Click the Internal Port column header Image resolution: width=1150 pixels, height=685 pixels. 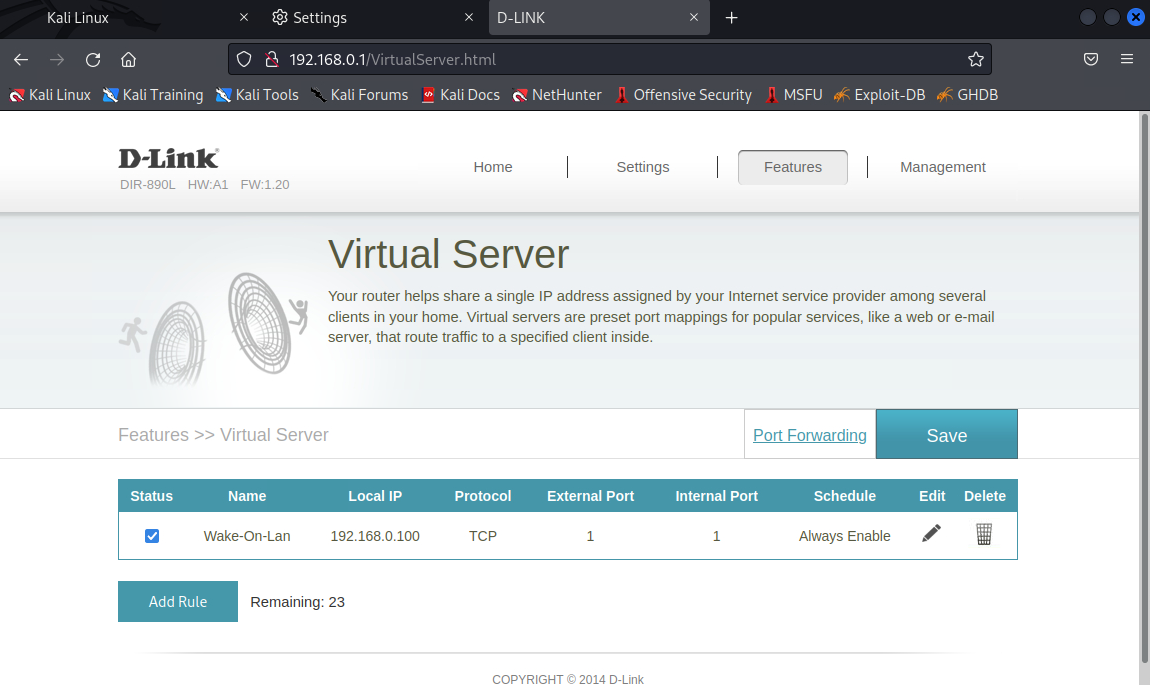[717, 496]
